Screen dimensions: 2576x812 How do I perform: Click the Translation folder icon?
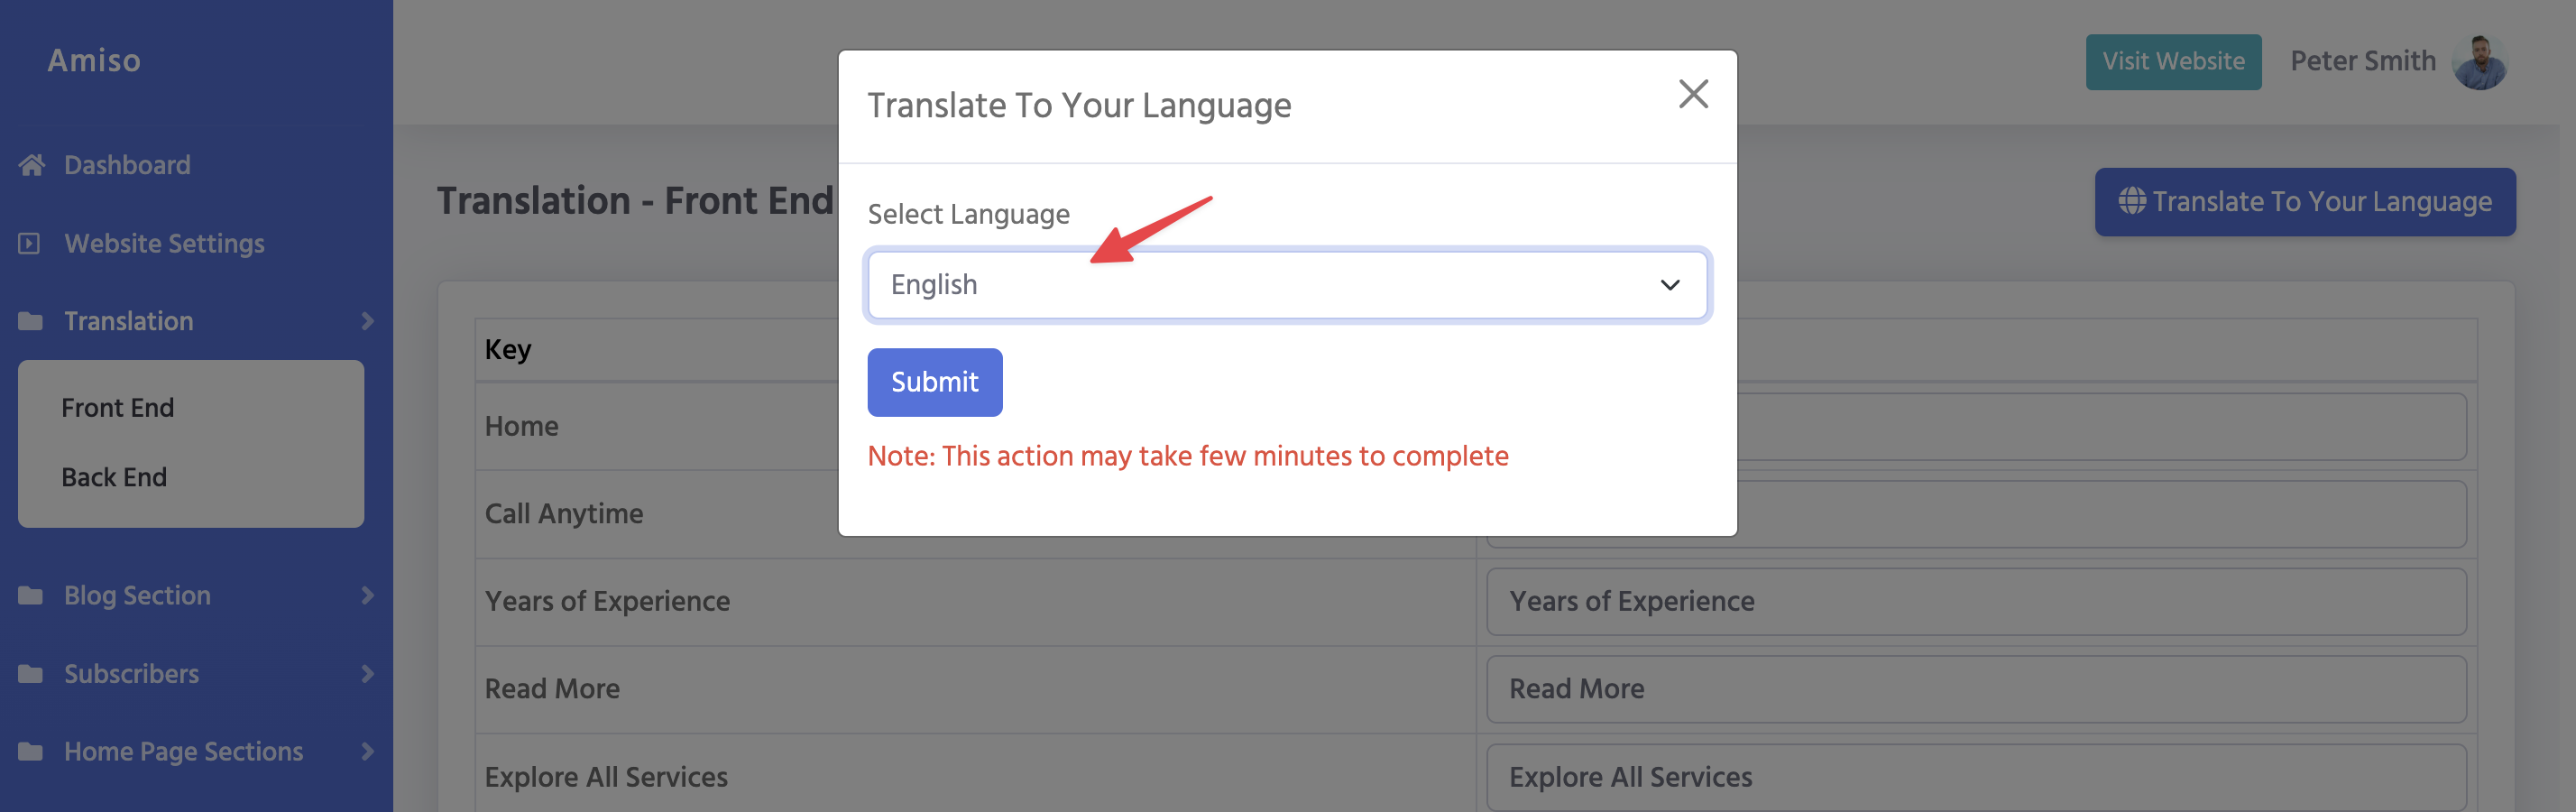point(30,321)
